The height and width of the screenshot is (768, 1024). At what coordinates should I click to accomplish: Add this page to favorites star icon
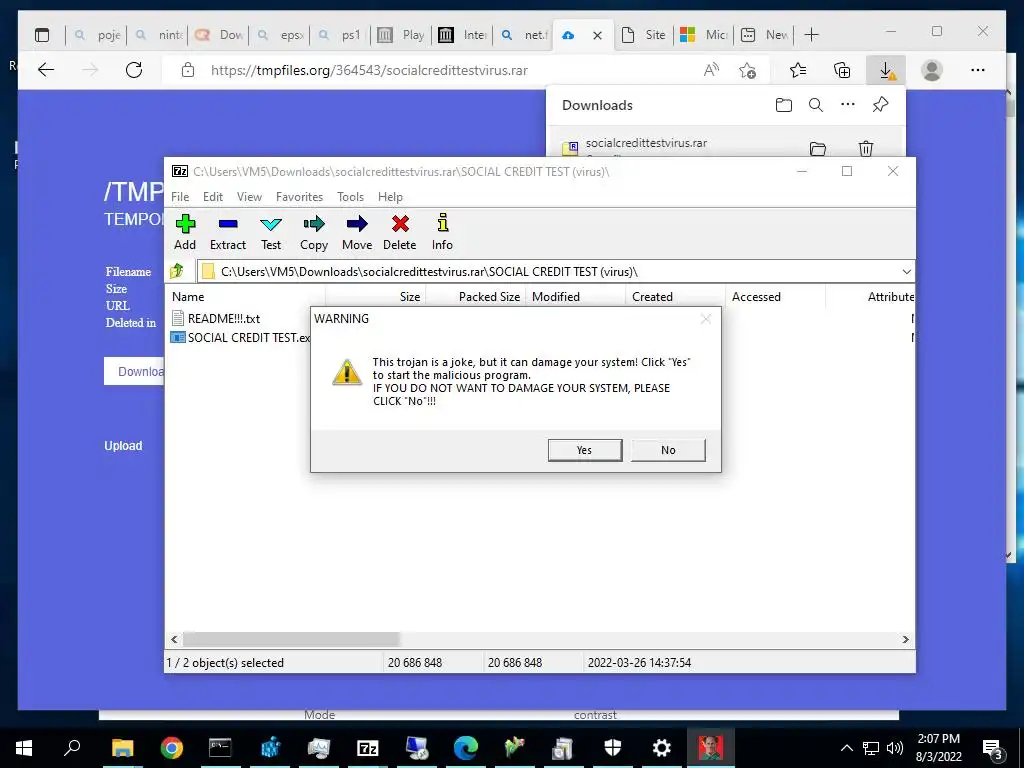pyautogui.click(x=748, y=70)
